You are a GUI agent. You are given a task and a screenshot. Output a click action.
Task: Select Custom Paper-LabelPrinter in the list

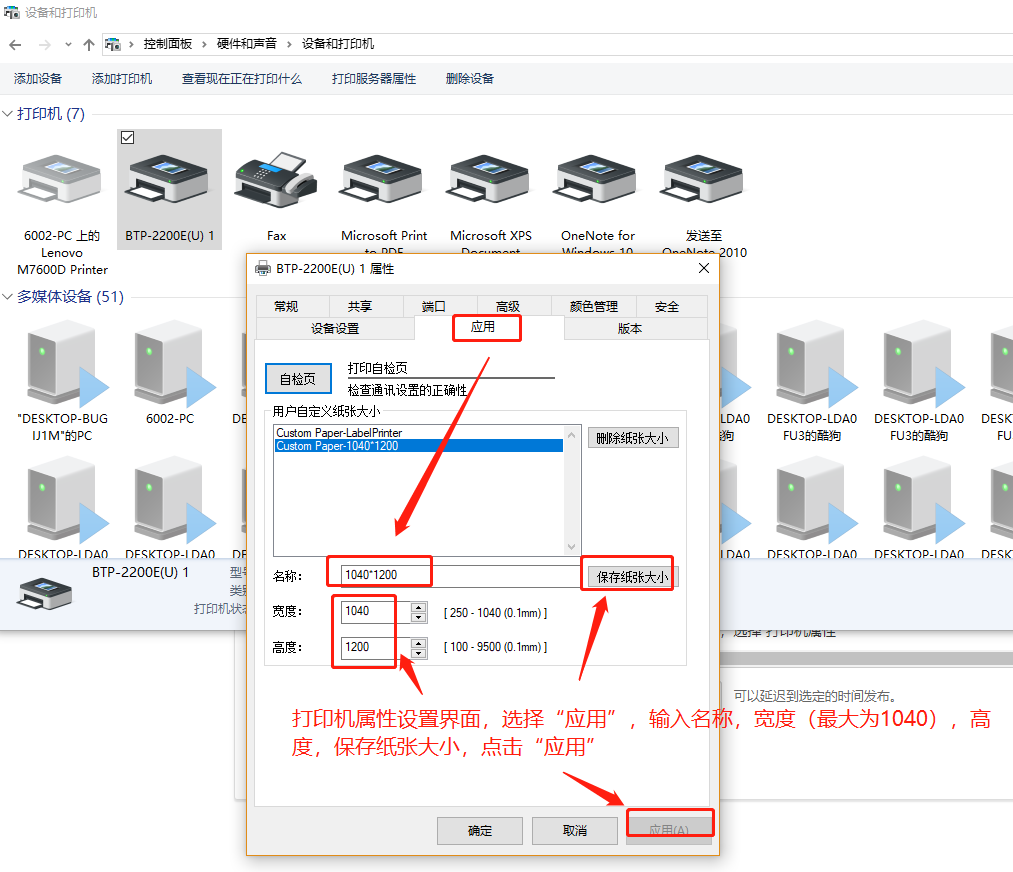[x=419, y=432]
